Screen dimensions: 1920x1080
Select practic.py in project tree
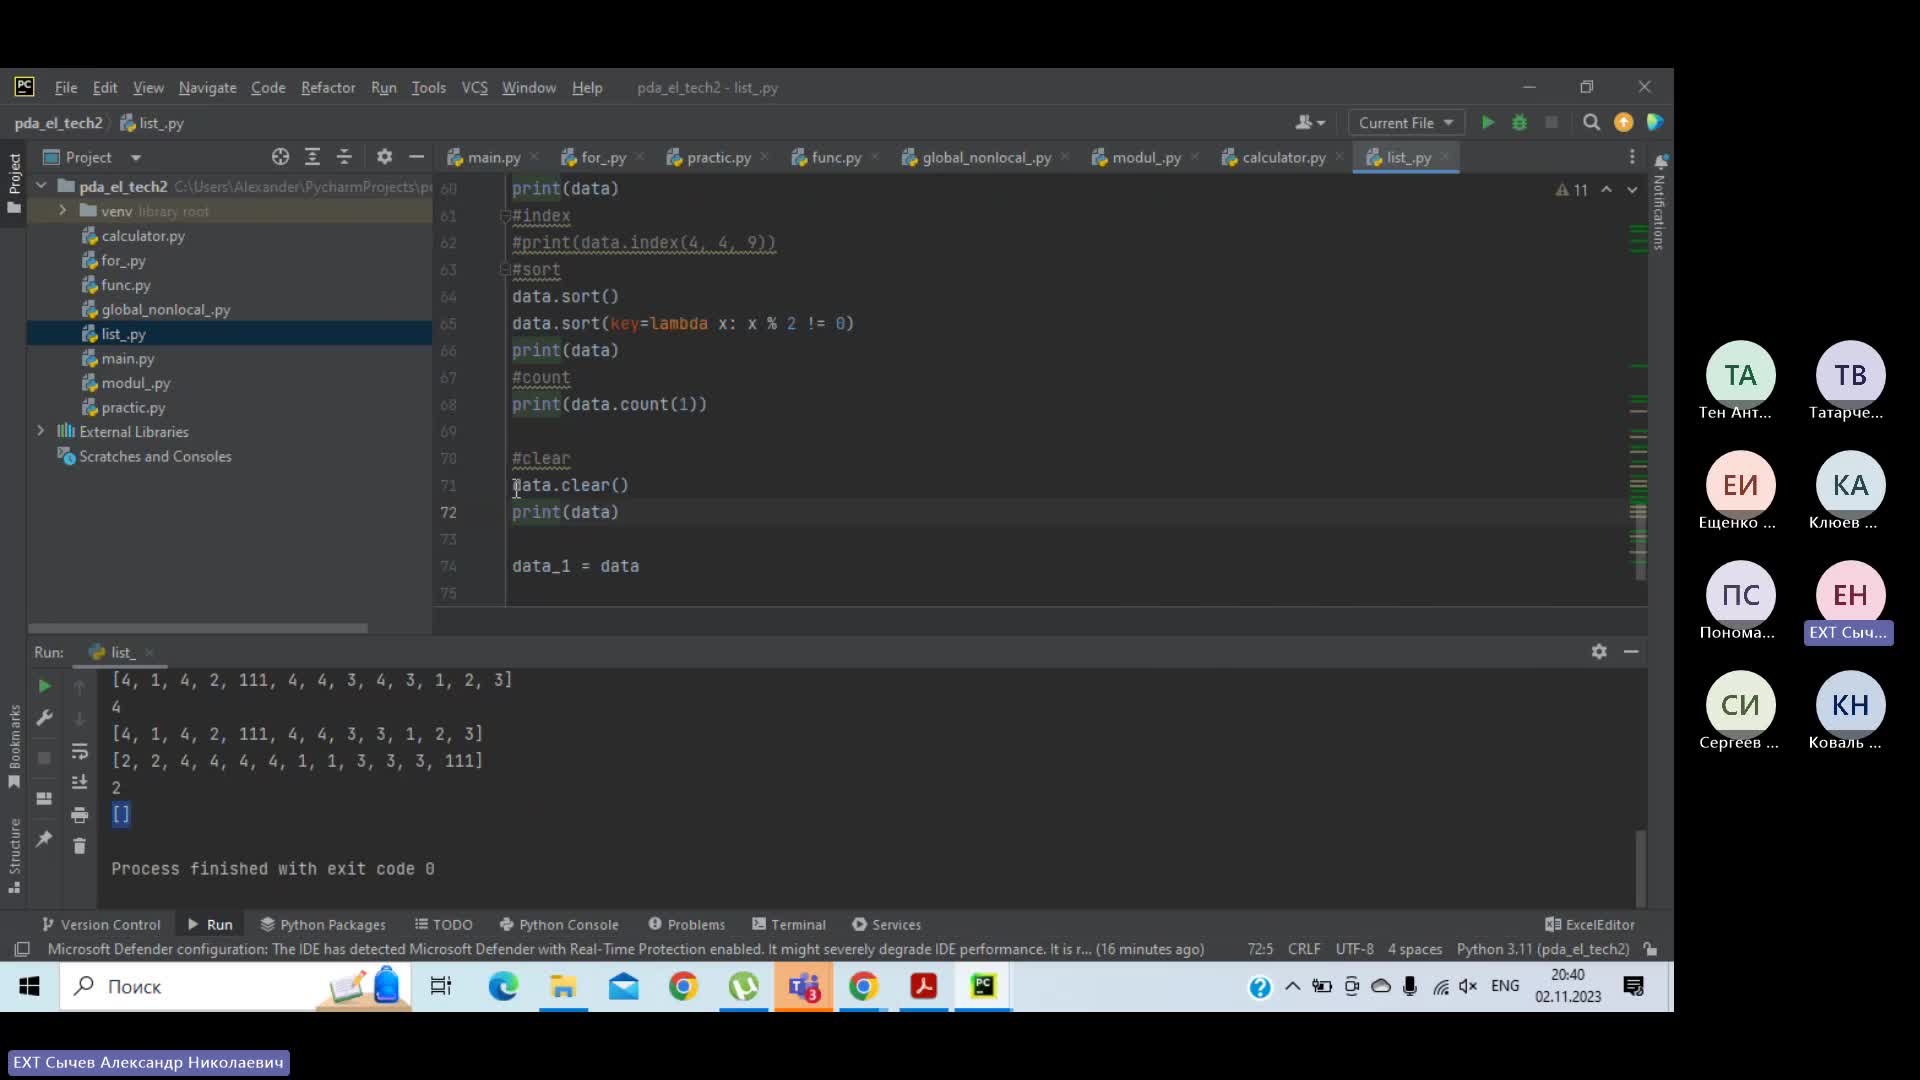point(133,407)
